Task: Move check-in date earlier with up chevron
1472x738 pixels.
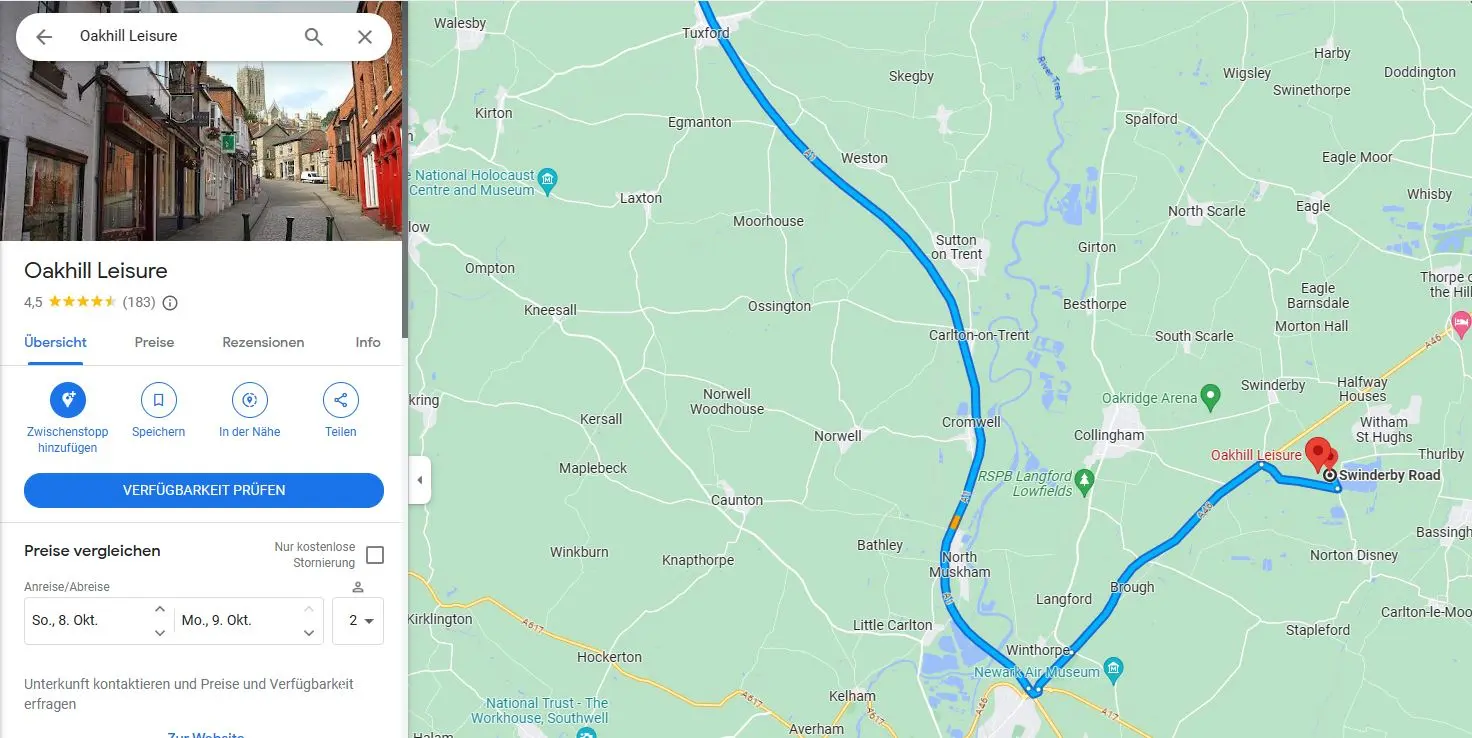Action: pos(160,608)
